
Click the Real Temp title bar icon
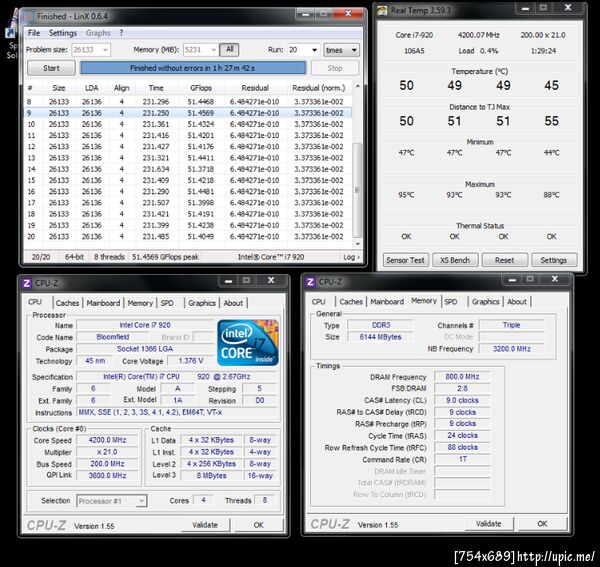coord(382,10)
